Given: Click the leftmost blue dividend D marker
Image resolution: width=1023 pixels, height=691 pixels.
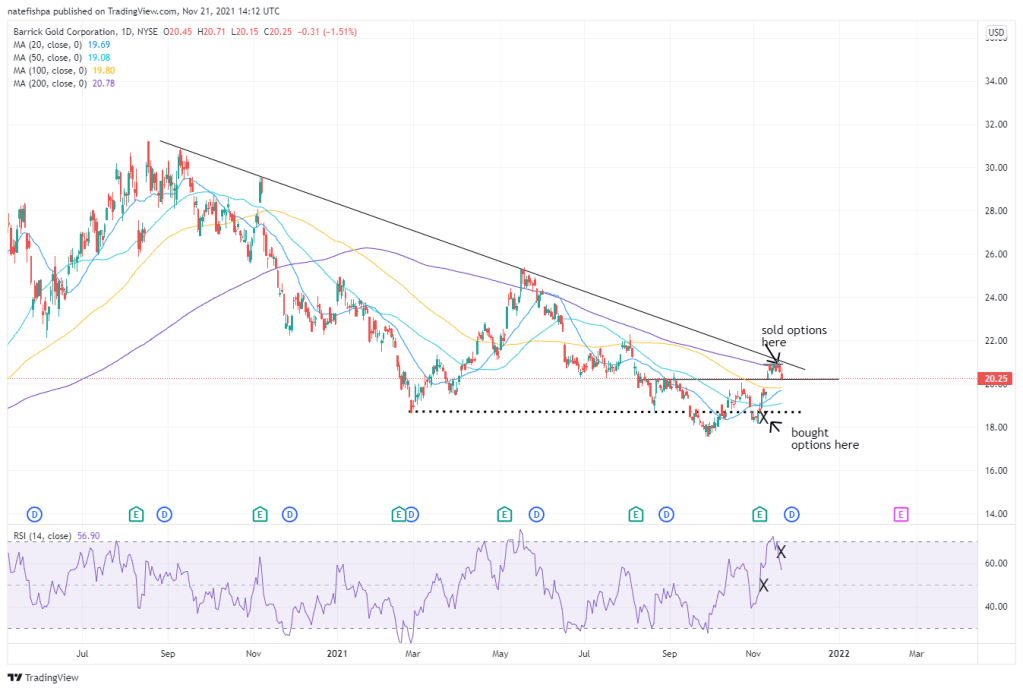Looking at the screenshot, I should pyautogui.click(x=34, y=514).
